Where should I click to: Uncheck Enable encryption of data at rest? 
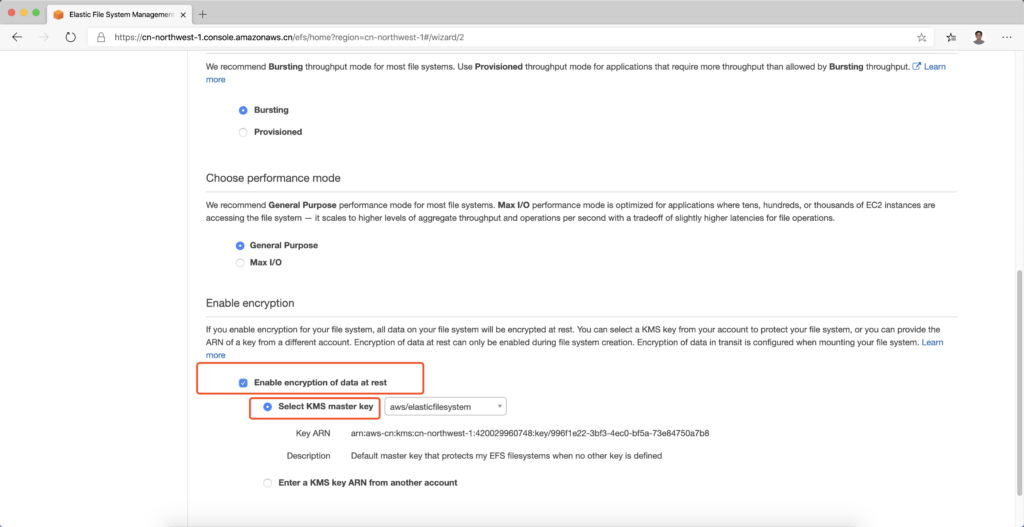point(243,383)
